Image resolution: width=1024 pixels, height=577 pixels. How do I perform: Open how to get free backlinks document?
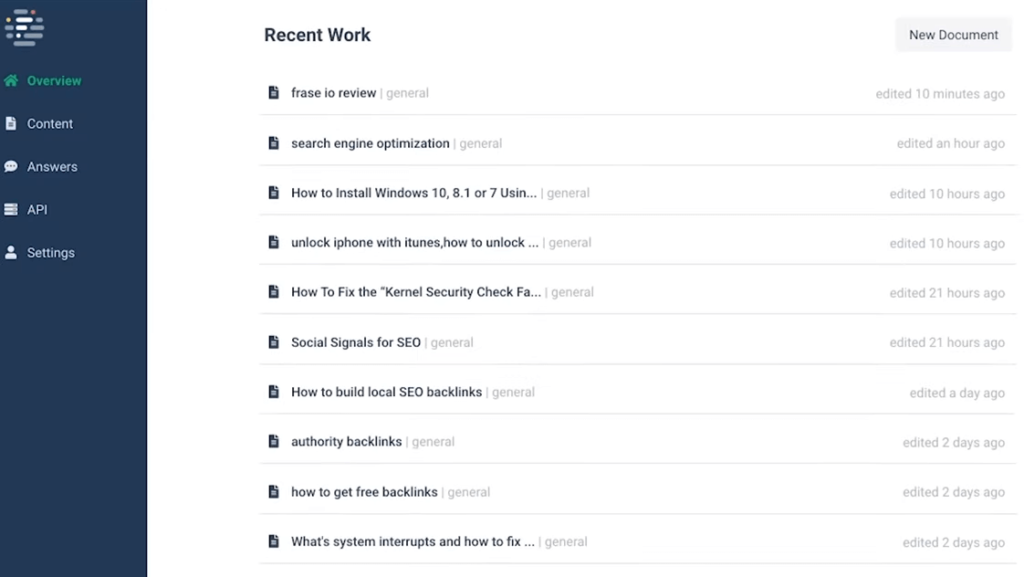click(x=364, y=491)
